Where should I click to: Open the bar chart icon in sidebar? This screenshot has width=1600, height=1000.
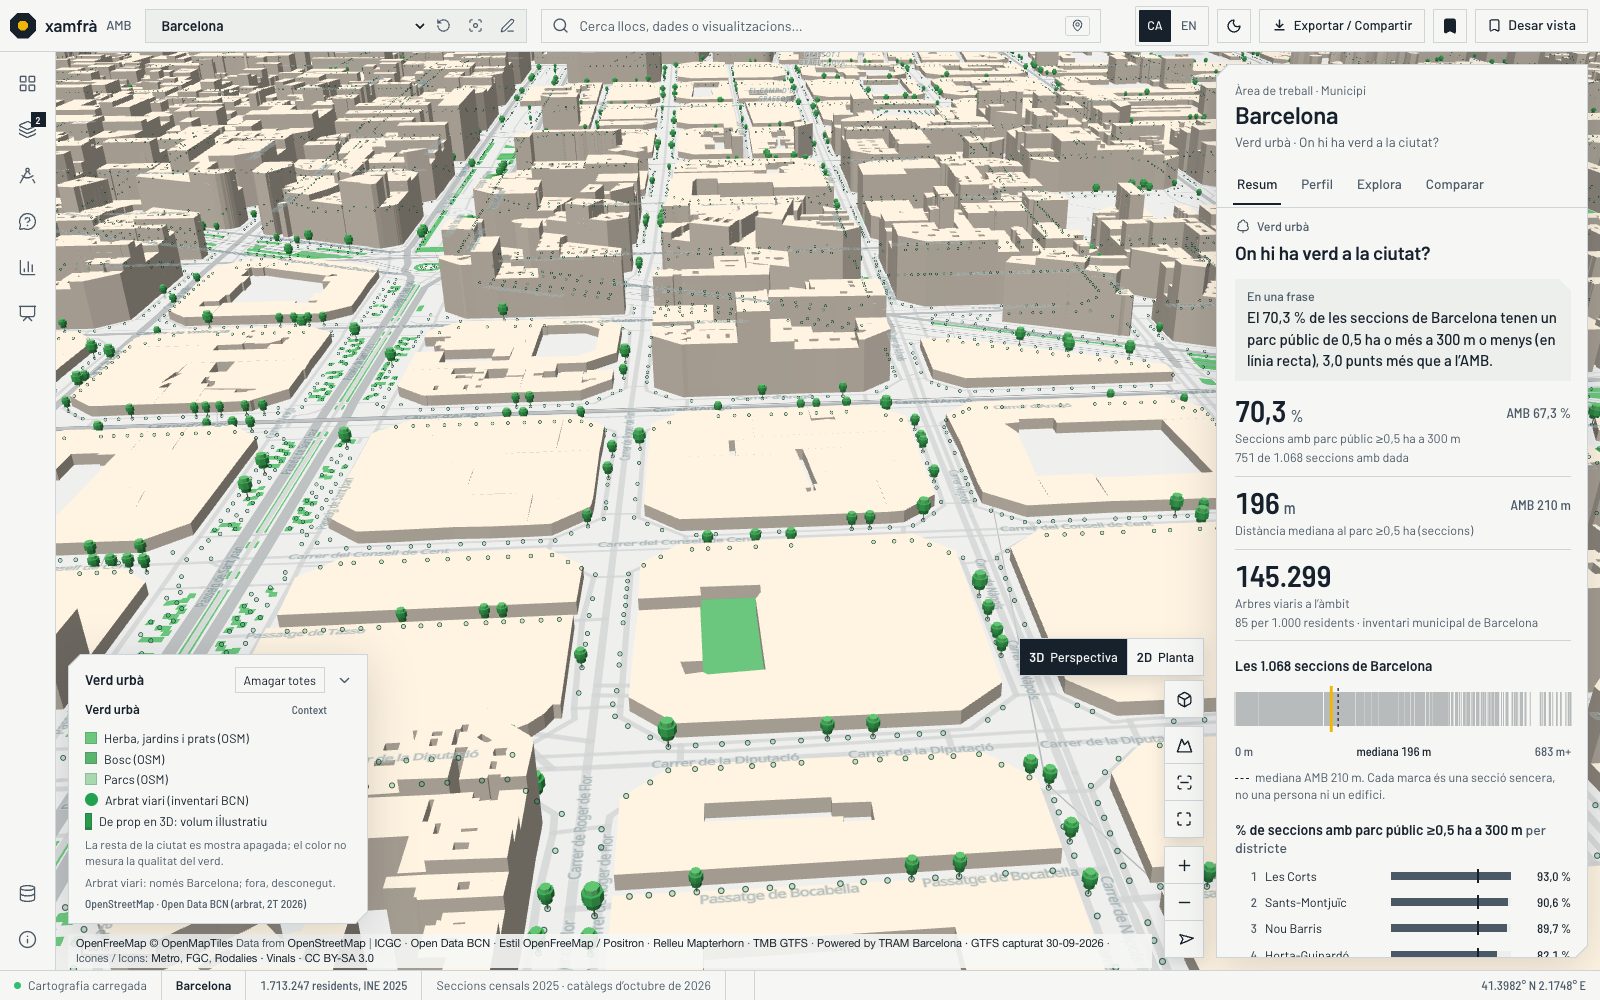click(27, 267)
